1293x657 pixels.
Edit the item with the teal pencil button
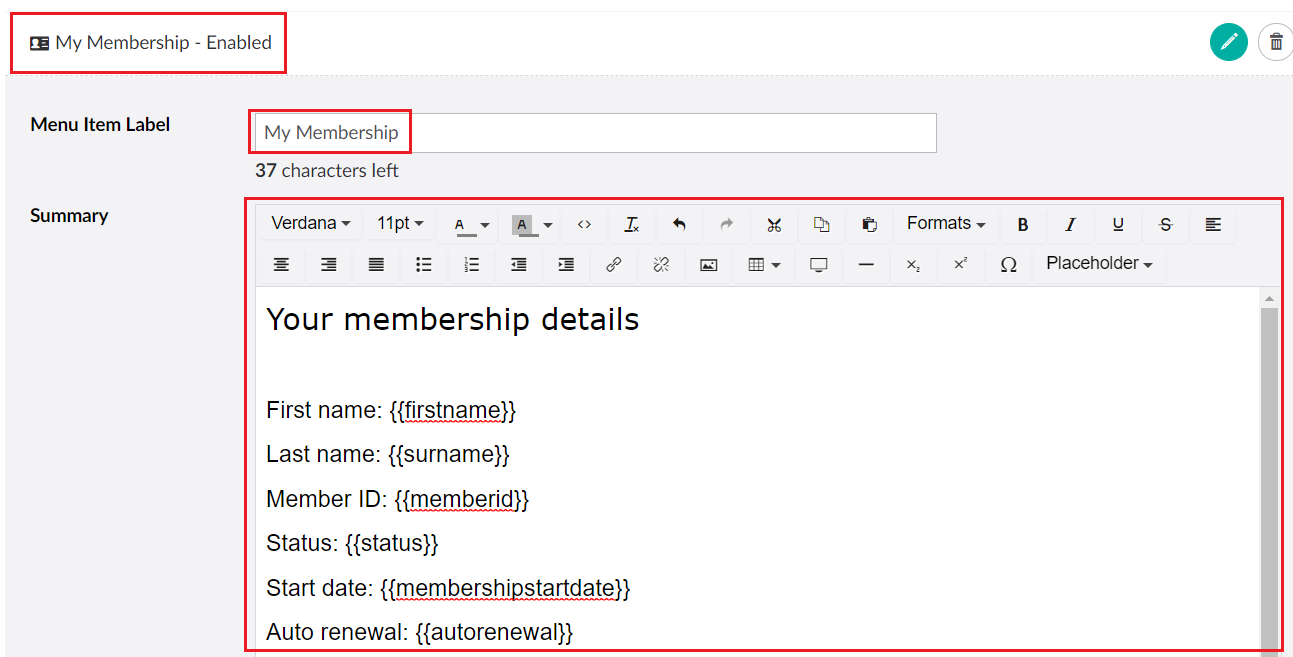tap(1229, 42)
